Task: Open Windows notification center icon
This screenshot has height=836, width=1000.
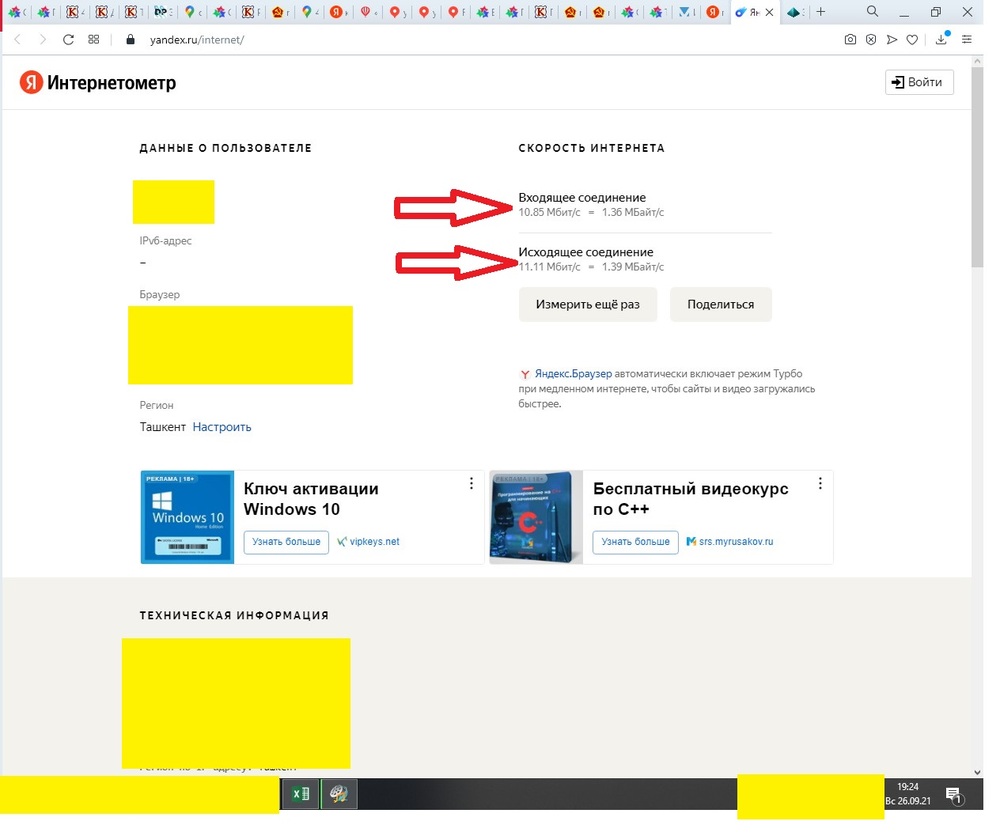Action: [x=954, y=796]
